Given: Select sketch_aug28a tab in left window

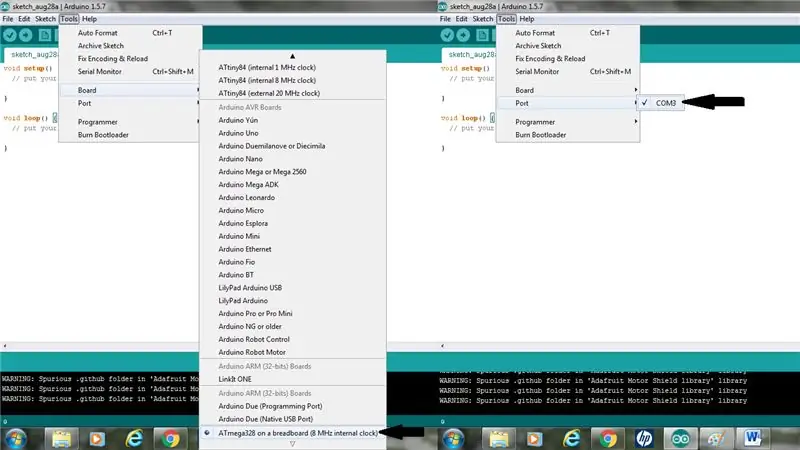Looking at the screenshot, I should click(x=32, y=55).
